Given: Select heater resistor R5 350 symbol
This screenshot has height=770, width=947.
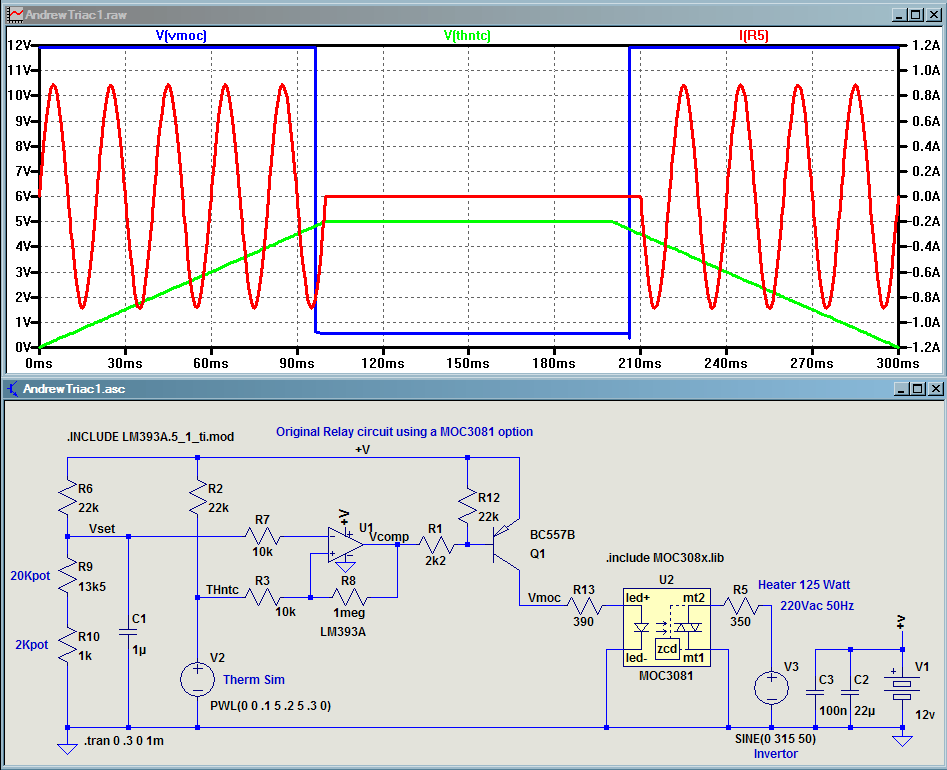Looking at the screenshot, I should (x=740, y=606).
